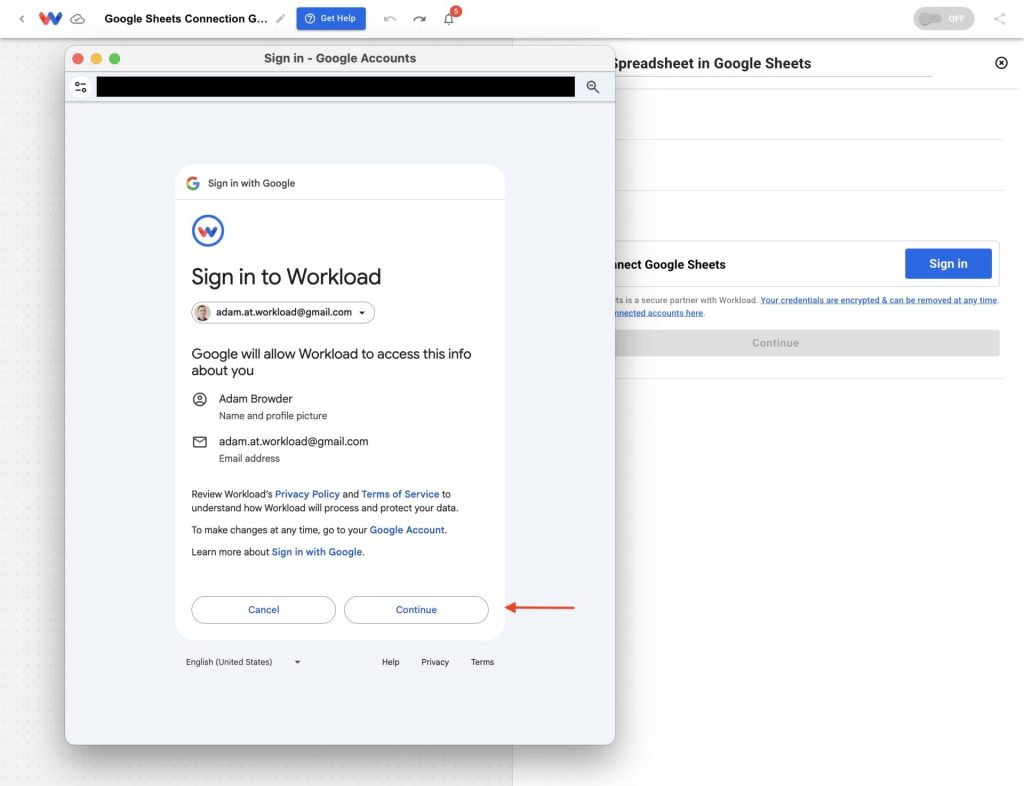
Task: Open Help footer link
Action: click(x=391, y=662)
